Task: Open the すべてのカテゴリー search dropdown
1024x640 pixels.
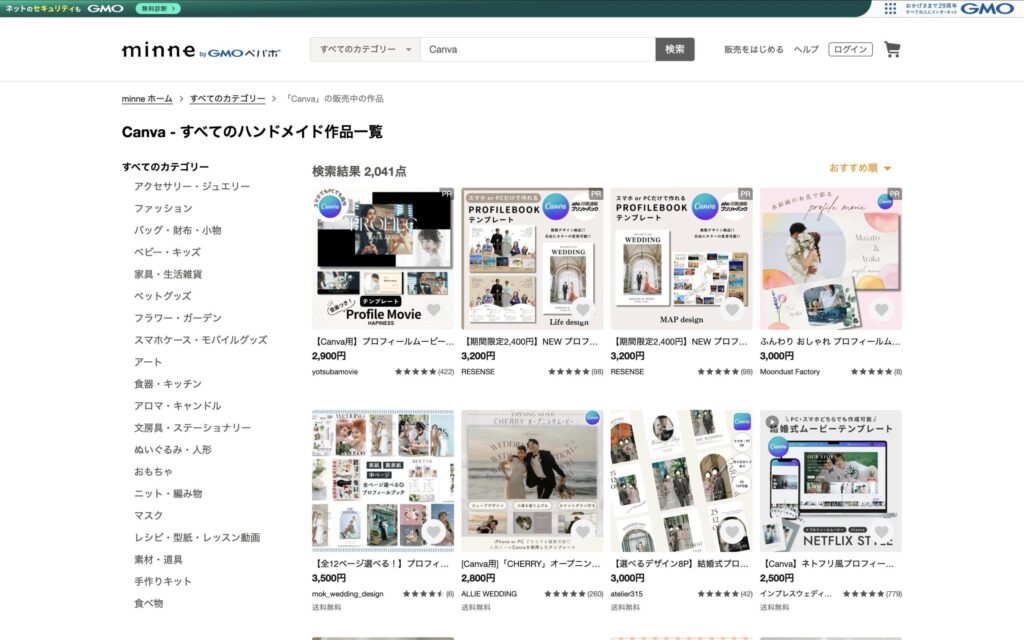Action: [365, 49]
